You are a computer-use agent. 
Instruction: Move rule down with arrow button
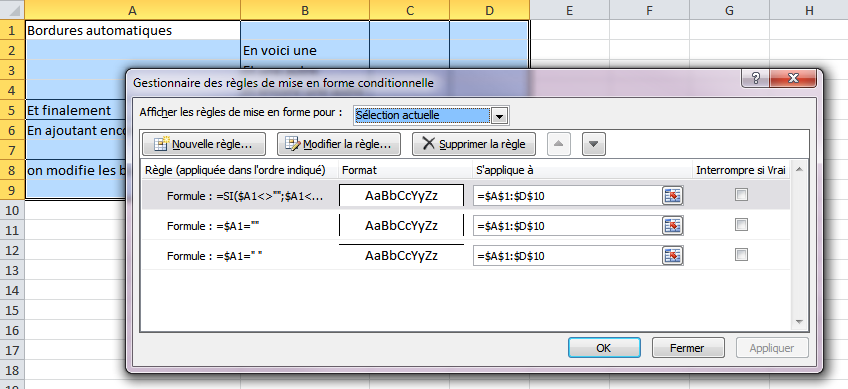(x=593, y=144)
